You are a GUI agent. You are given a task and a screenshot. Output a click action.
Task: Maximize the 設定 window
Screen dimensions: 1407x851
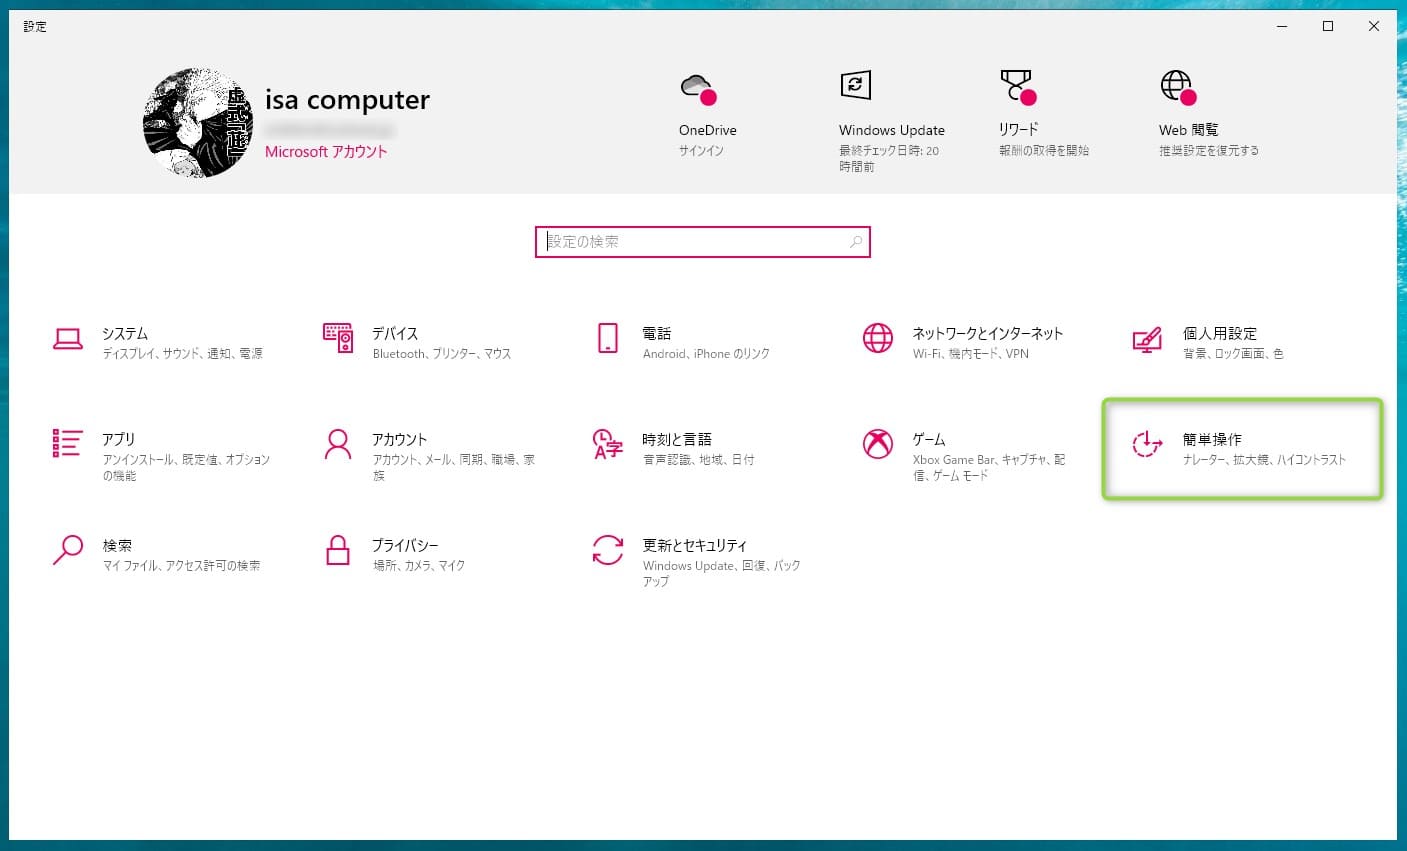pyautogui.click(x=1328, y=26)
